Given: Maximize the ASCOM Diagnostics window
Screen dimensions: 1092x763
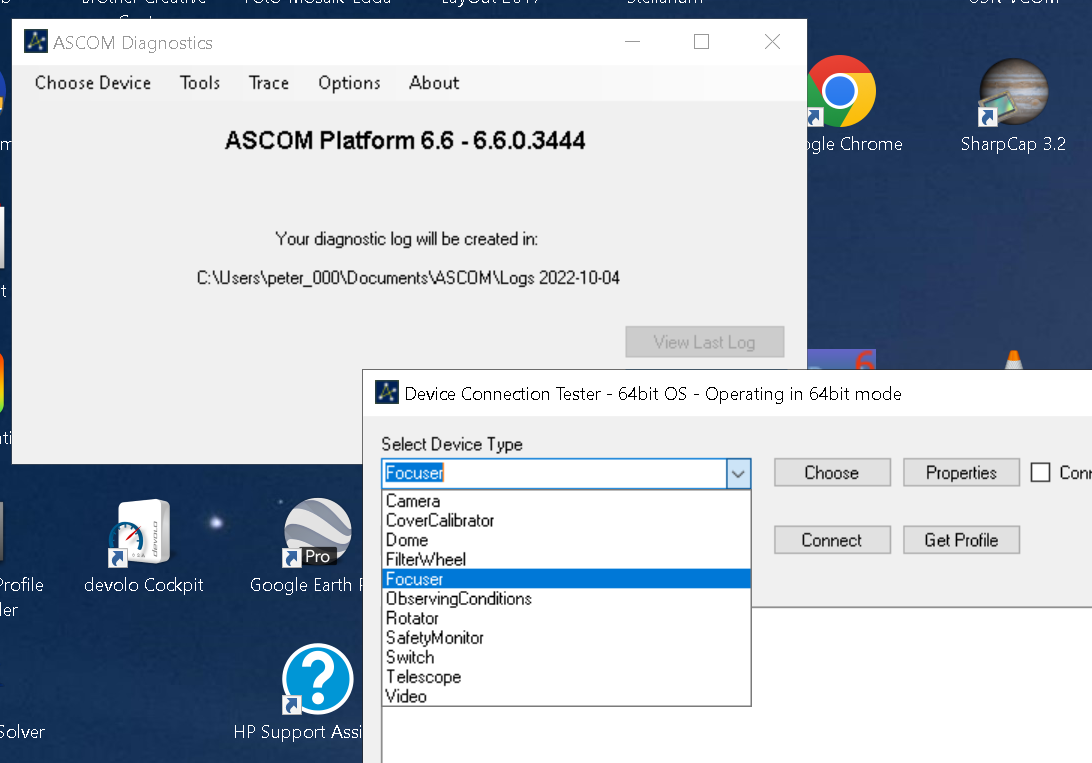Looking at the screenshot, I should [x=701, y=42].
